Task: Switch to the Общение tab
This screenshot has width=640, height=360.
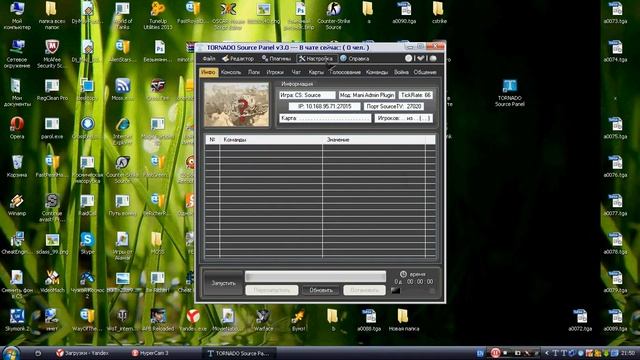Action: [x=425, y=72]
